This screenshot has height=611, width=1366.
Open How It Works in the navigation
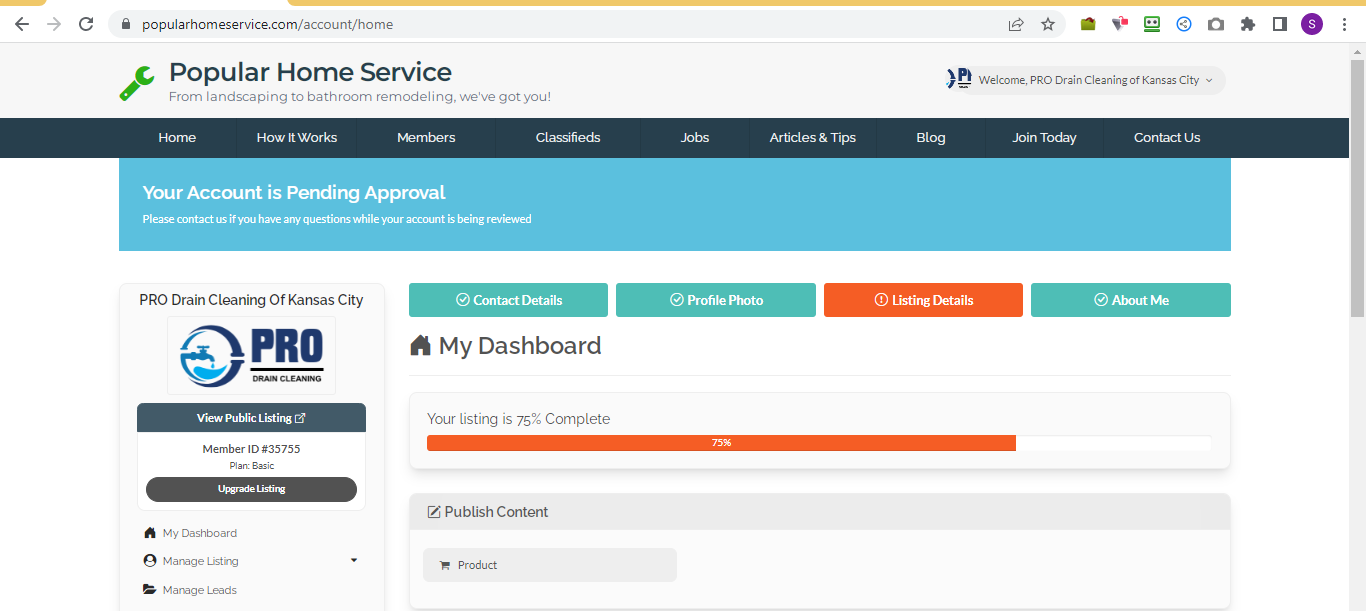[297, 138]
